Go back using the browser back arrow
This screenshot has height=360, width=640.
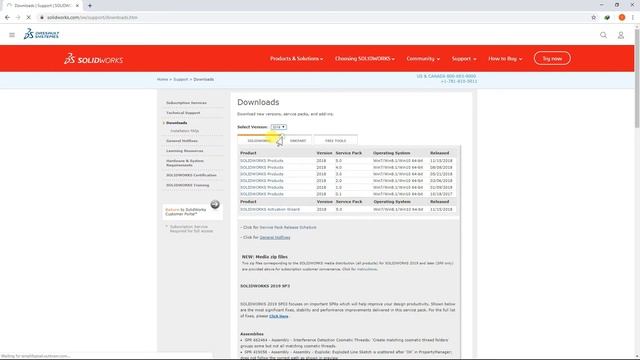(x=7, y=18)
